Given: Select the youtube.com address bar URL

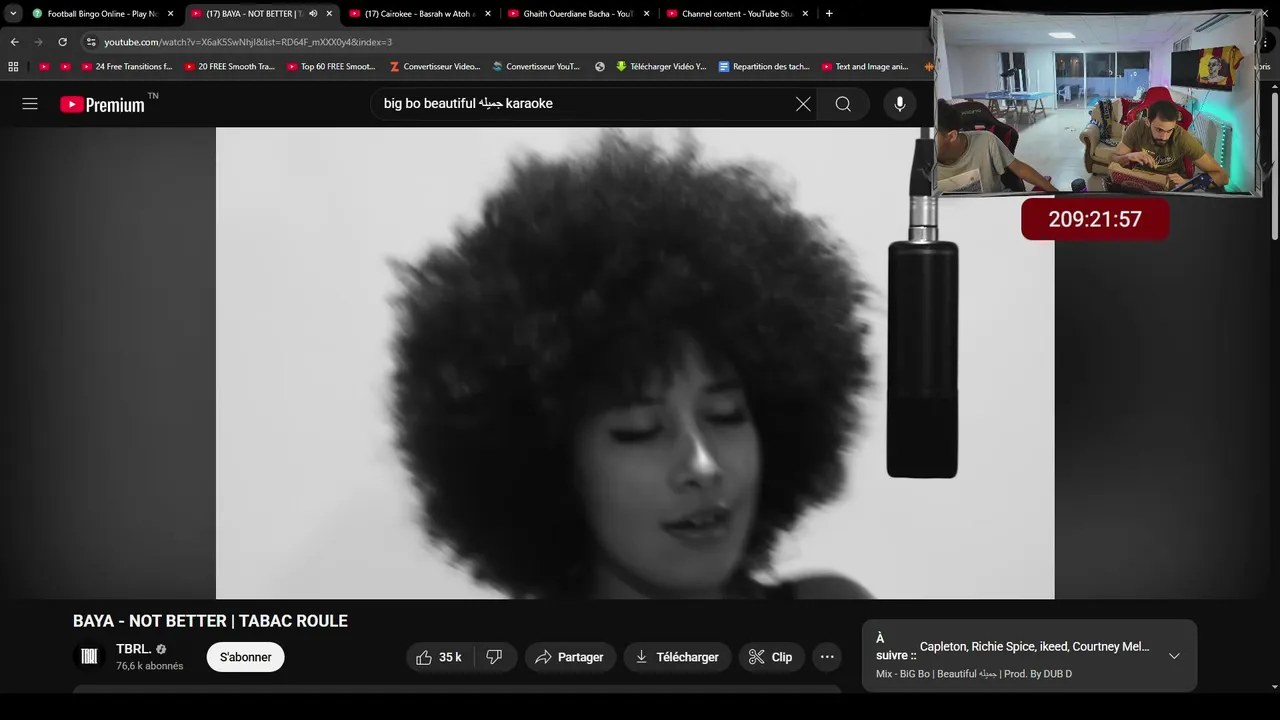Looking at the screenshot, I should tap(248, 42).
